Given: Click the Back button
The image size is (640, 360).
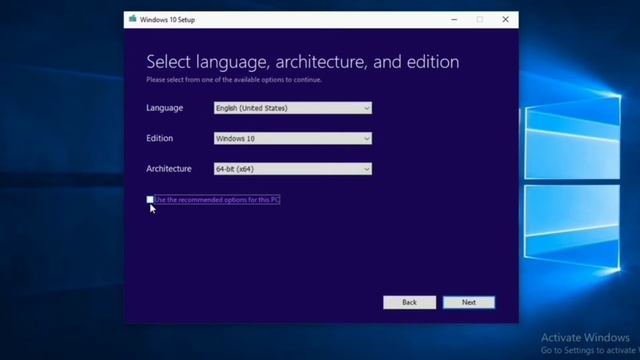Looking at the screenshot, I should (x=409, y=302).
